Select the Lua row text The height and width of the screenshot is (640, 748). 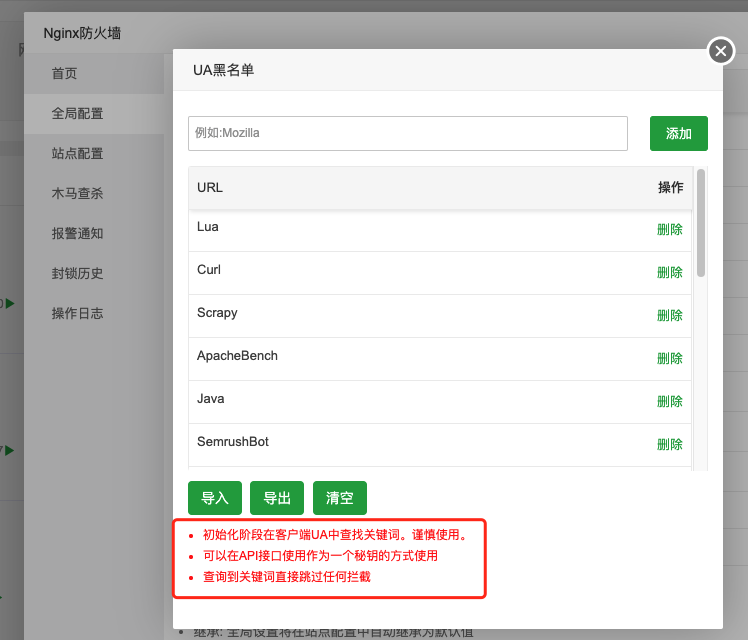[x=208, y=227]
